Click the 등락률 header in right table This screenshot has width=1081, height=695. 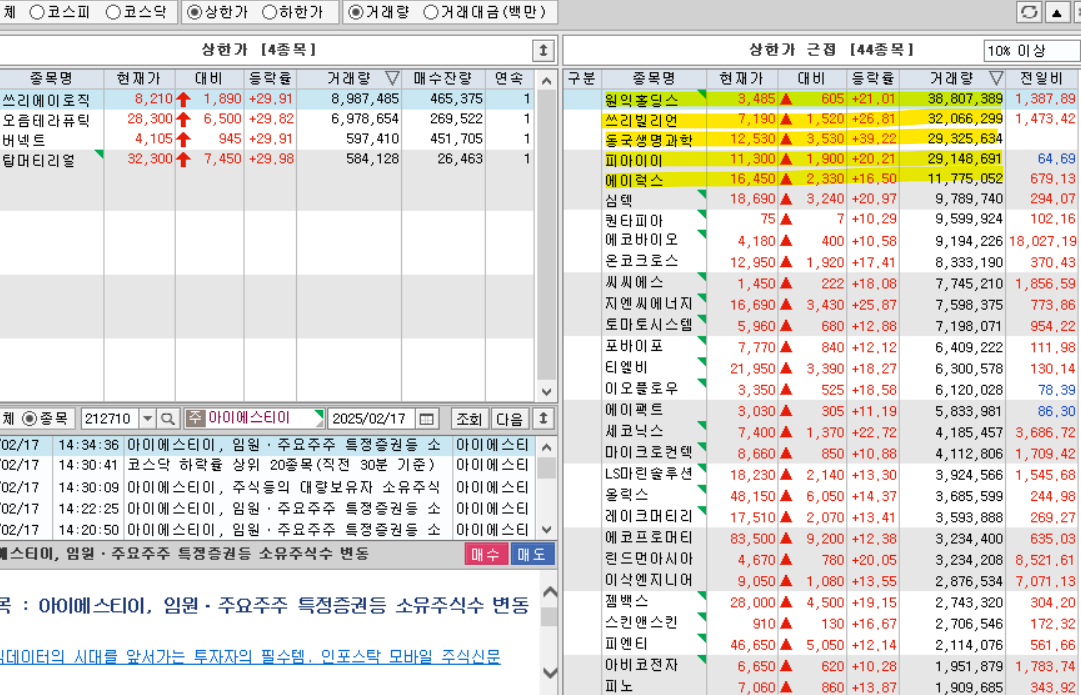[873, 79]
